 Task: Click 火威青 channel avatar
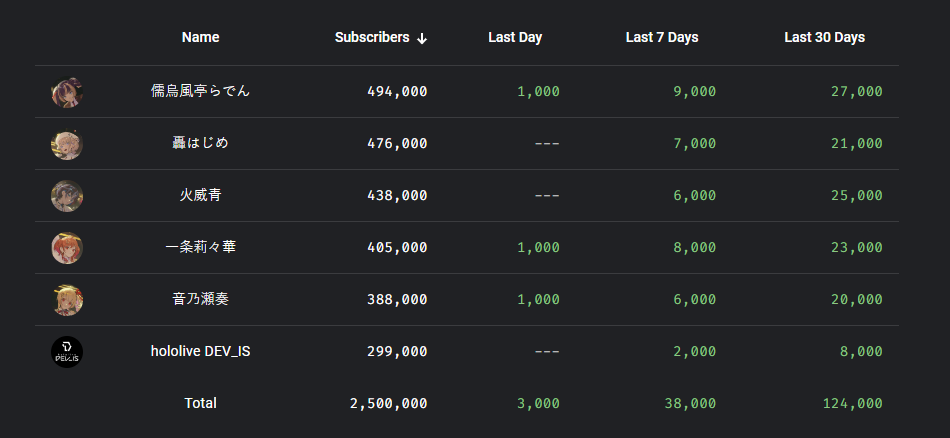[x=67, y=196]
